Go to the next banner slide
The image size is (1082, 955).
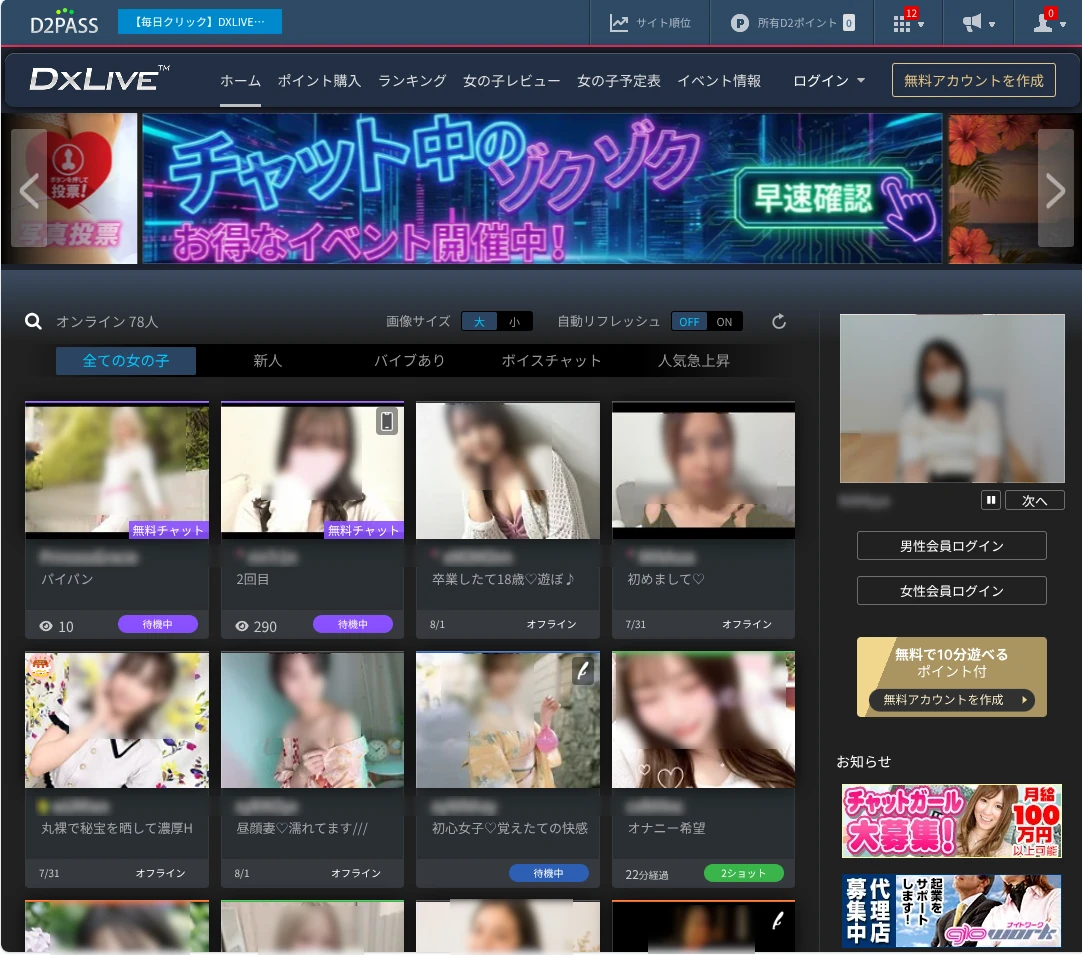[1056, 188]
